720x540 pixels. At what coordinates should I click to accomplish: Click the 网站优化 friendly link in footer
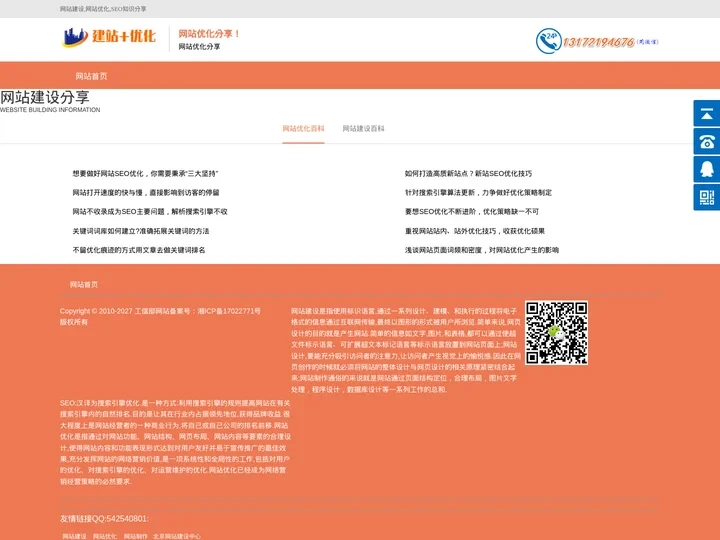pos(105,536)
